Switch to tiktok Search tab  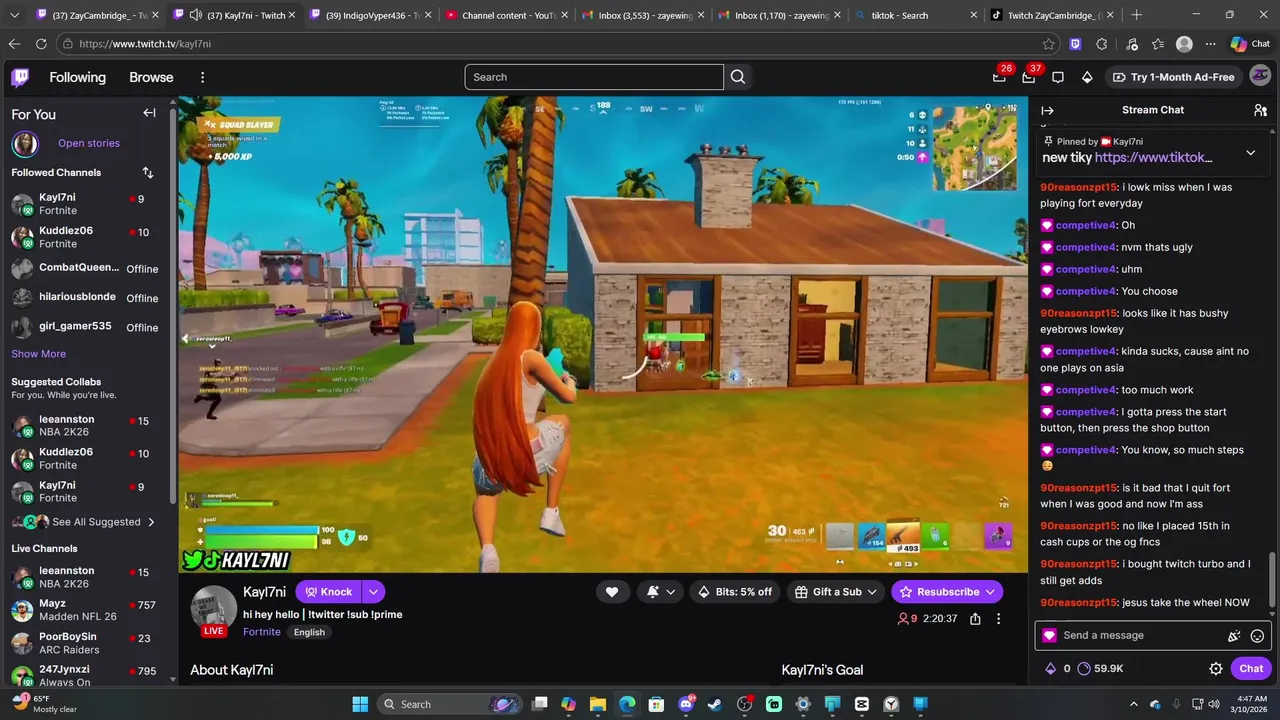pos(916,15)
